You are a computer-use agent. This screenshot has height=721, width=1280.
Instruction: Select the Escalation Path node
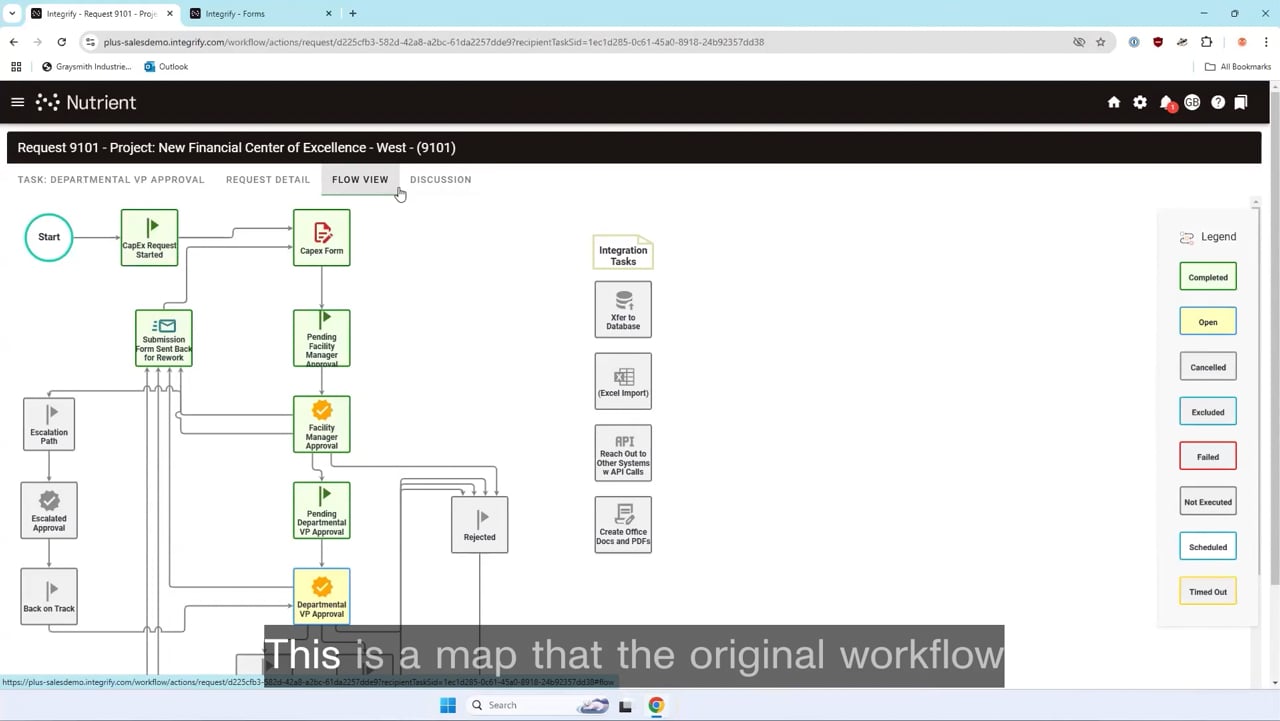coord(49,424)
